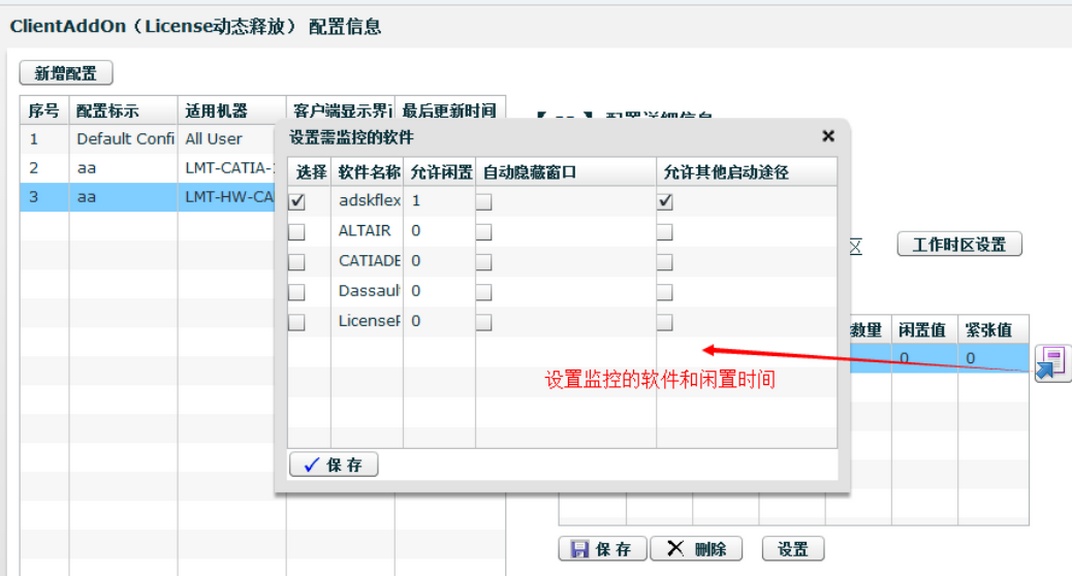Viewport: 1072px width, 576px height.
Task: Close the 设置需监控的软件 dialog
Action: pos(828,136)
